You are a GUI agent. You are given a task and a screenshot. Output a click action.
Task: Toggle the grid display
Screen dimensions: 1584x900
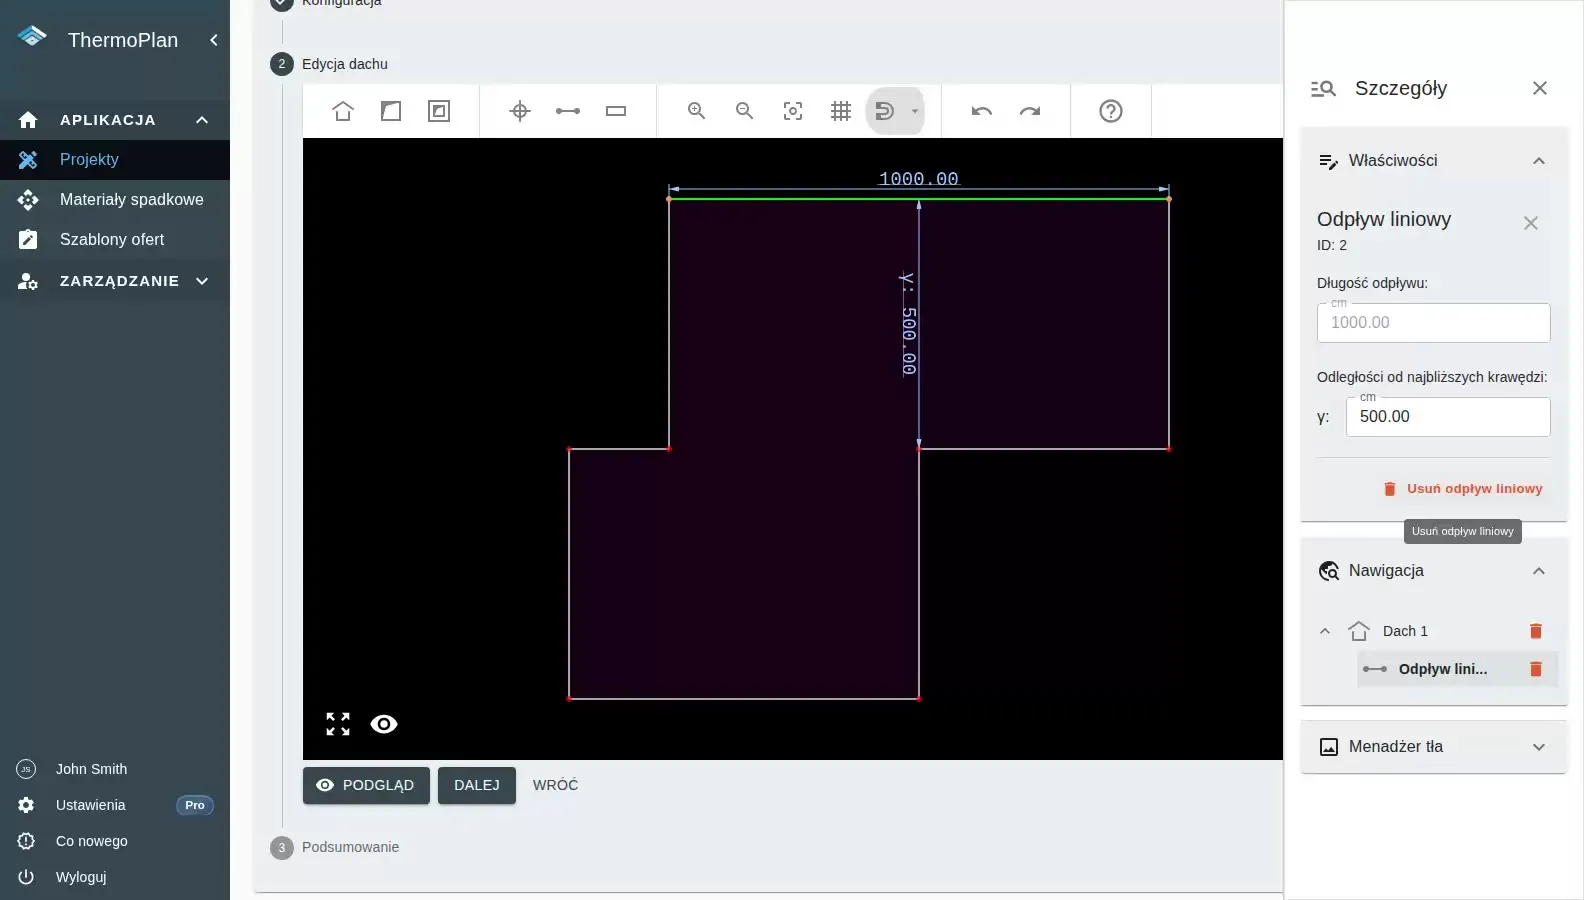click(x=841, y=111)
